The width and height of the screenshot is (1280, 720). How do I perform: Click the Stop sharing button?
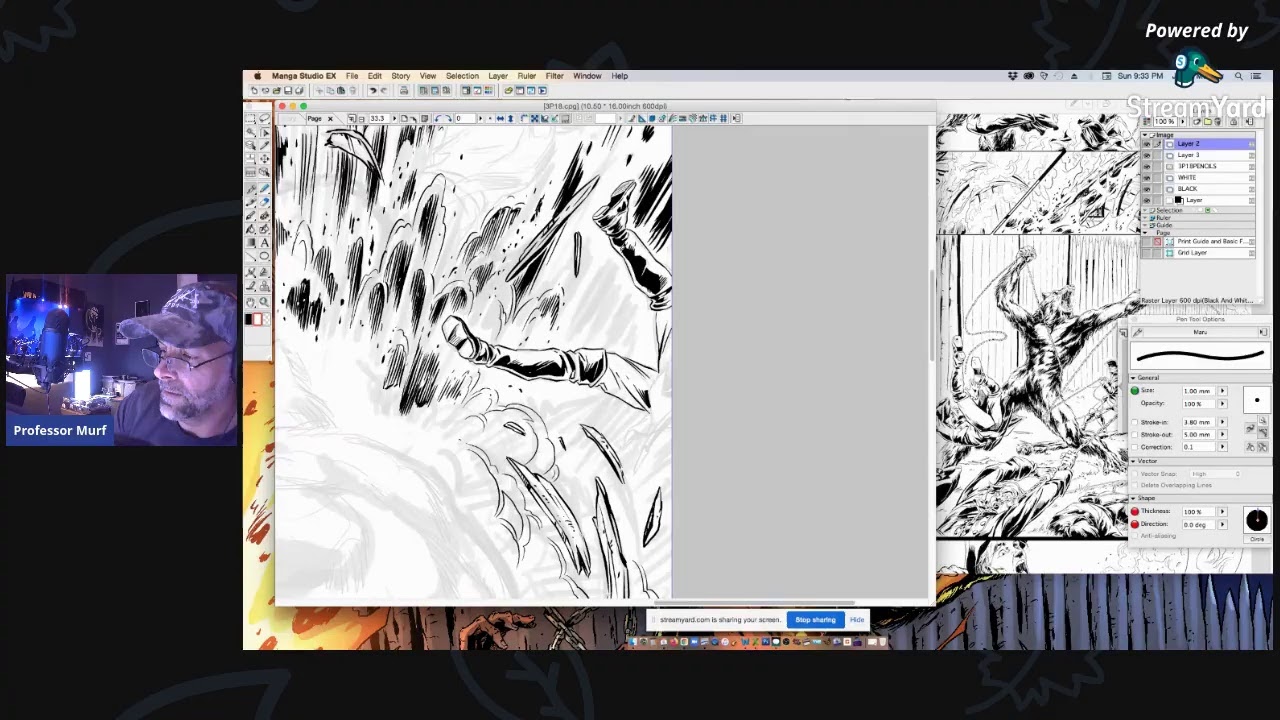815,620
